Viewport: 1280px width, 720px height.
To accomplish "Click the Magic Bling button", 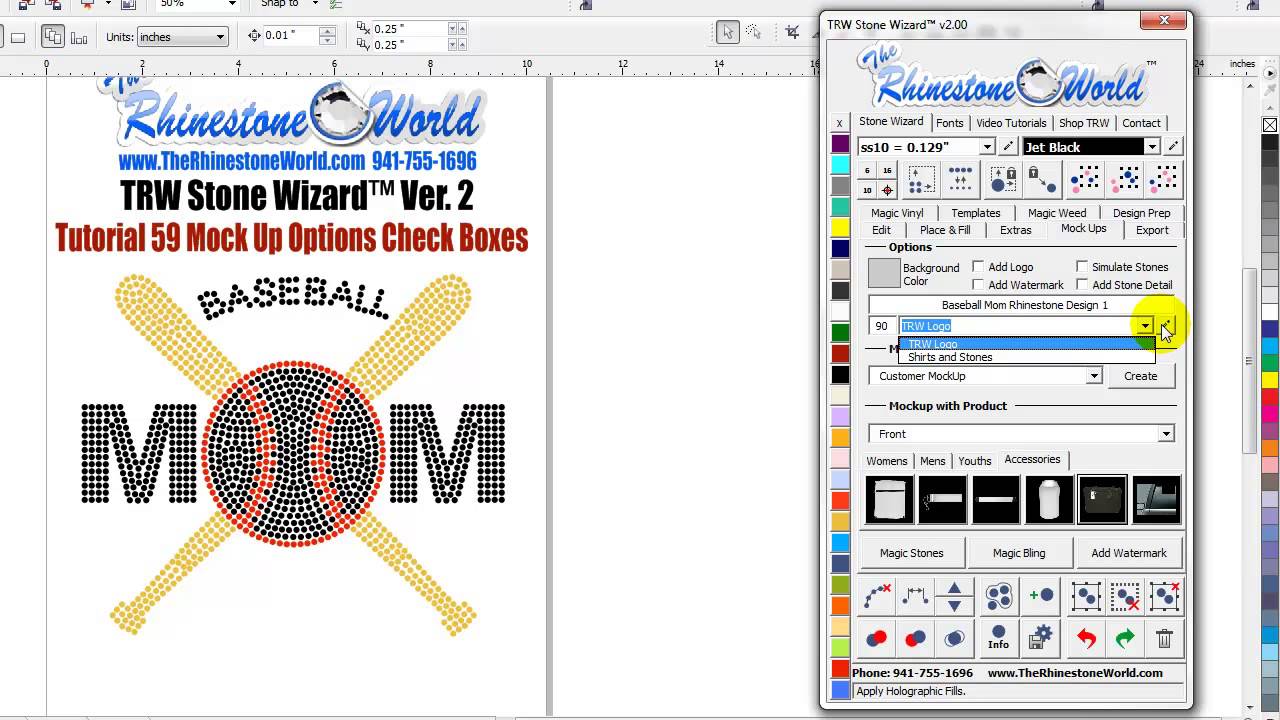I will coord(1019,553).
